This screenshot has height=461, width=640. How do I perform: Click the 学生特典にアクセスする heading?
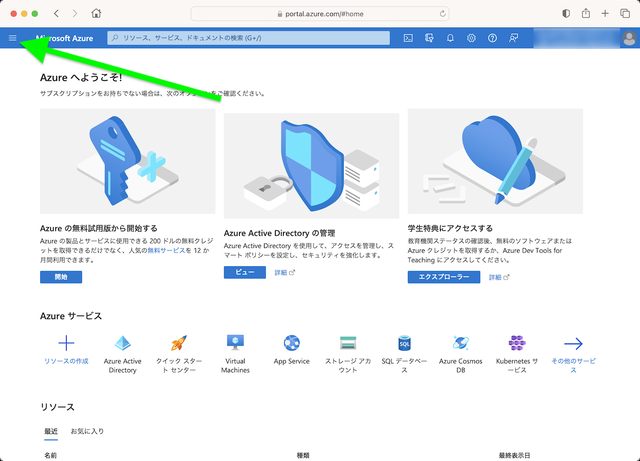coord(450,228)
